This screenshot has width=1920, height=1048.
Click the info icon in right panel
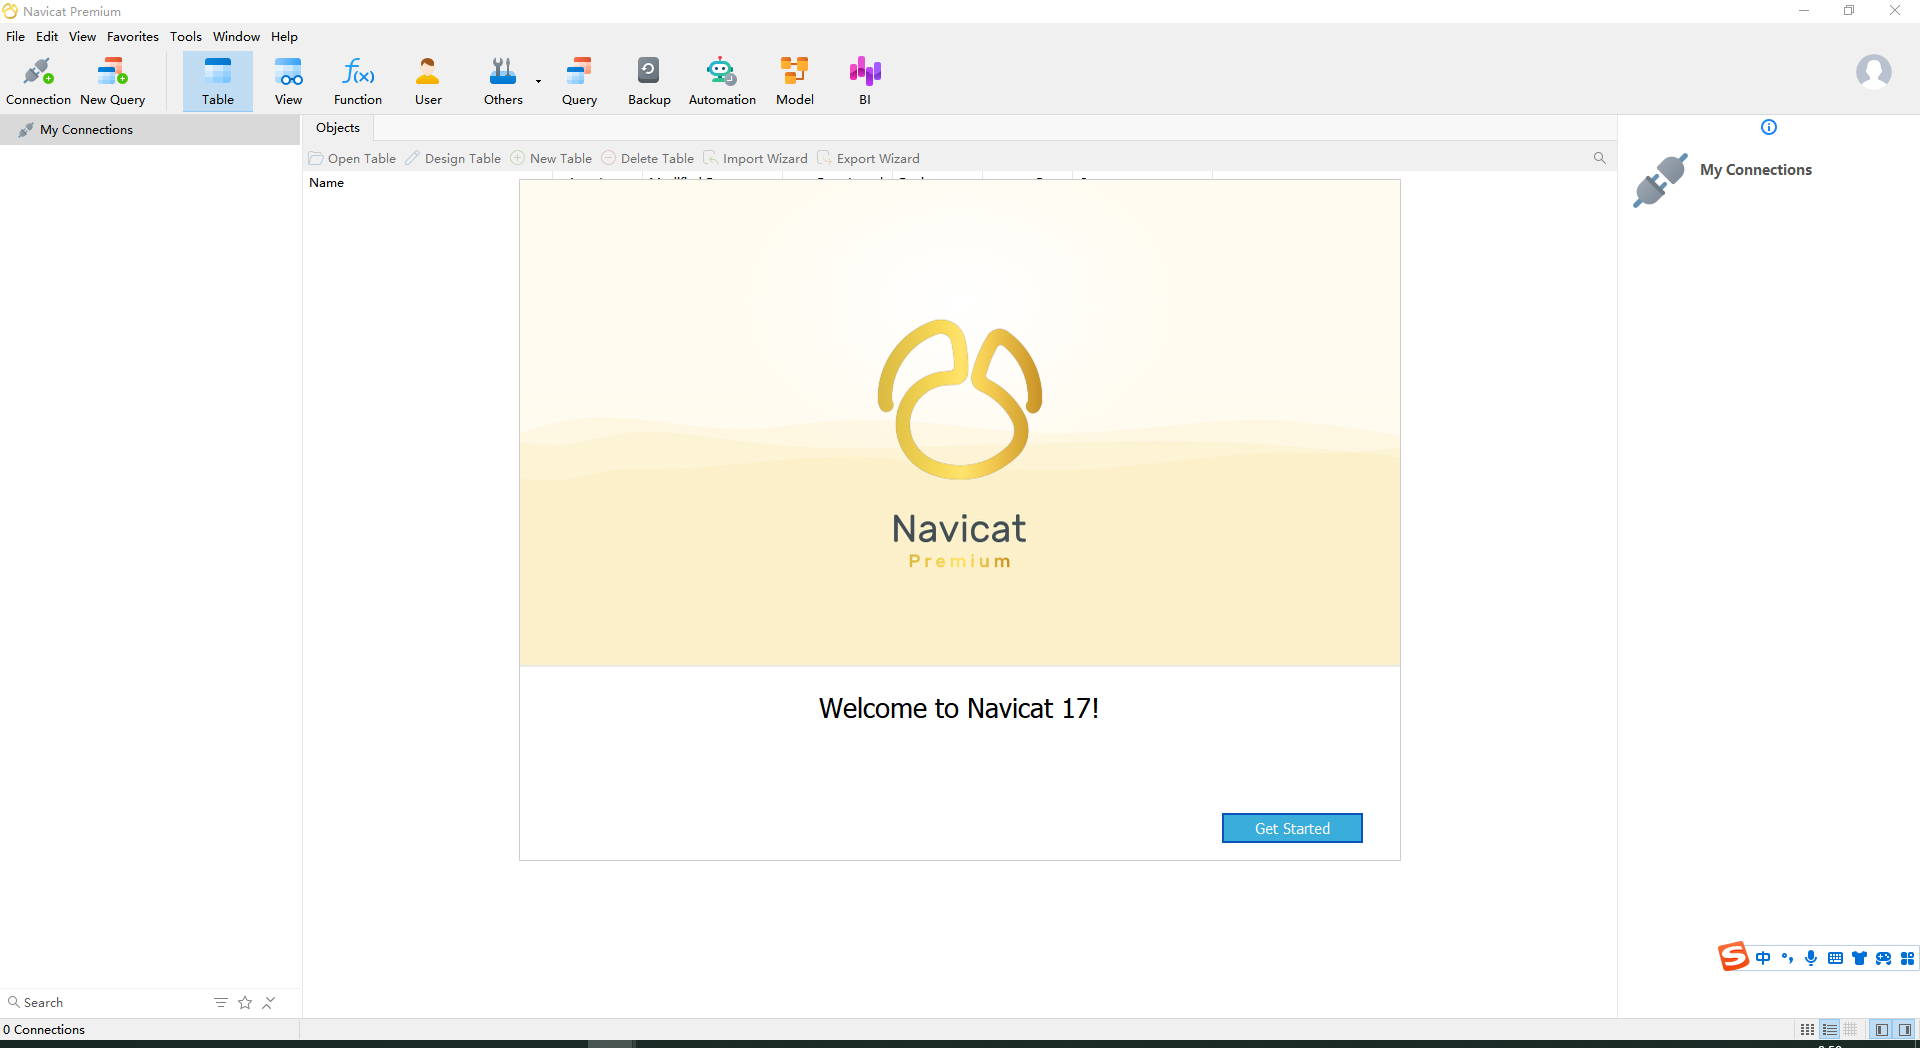pos(1768,127)
